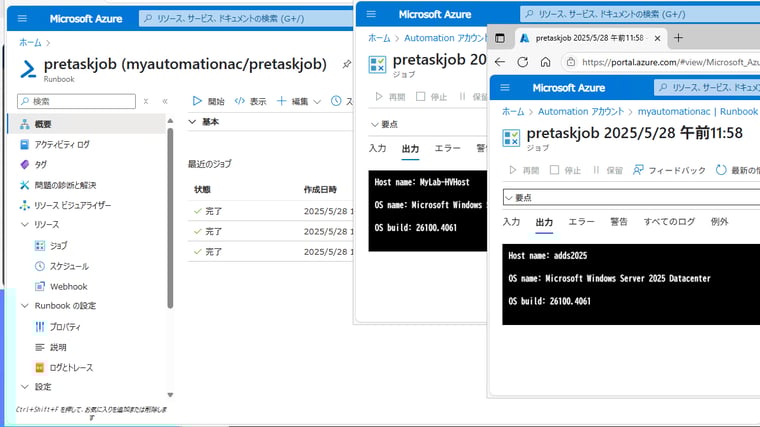
Task: Click the browser back arrow
Action: (500, 62)
